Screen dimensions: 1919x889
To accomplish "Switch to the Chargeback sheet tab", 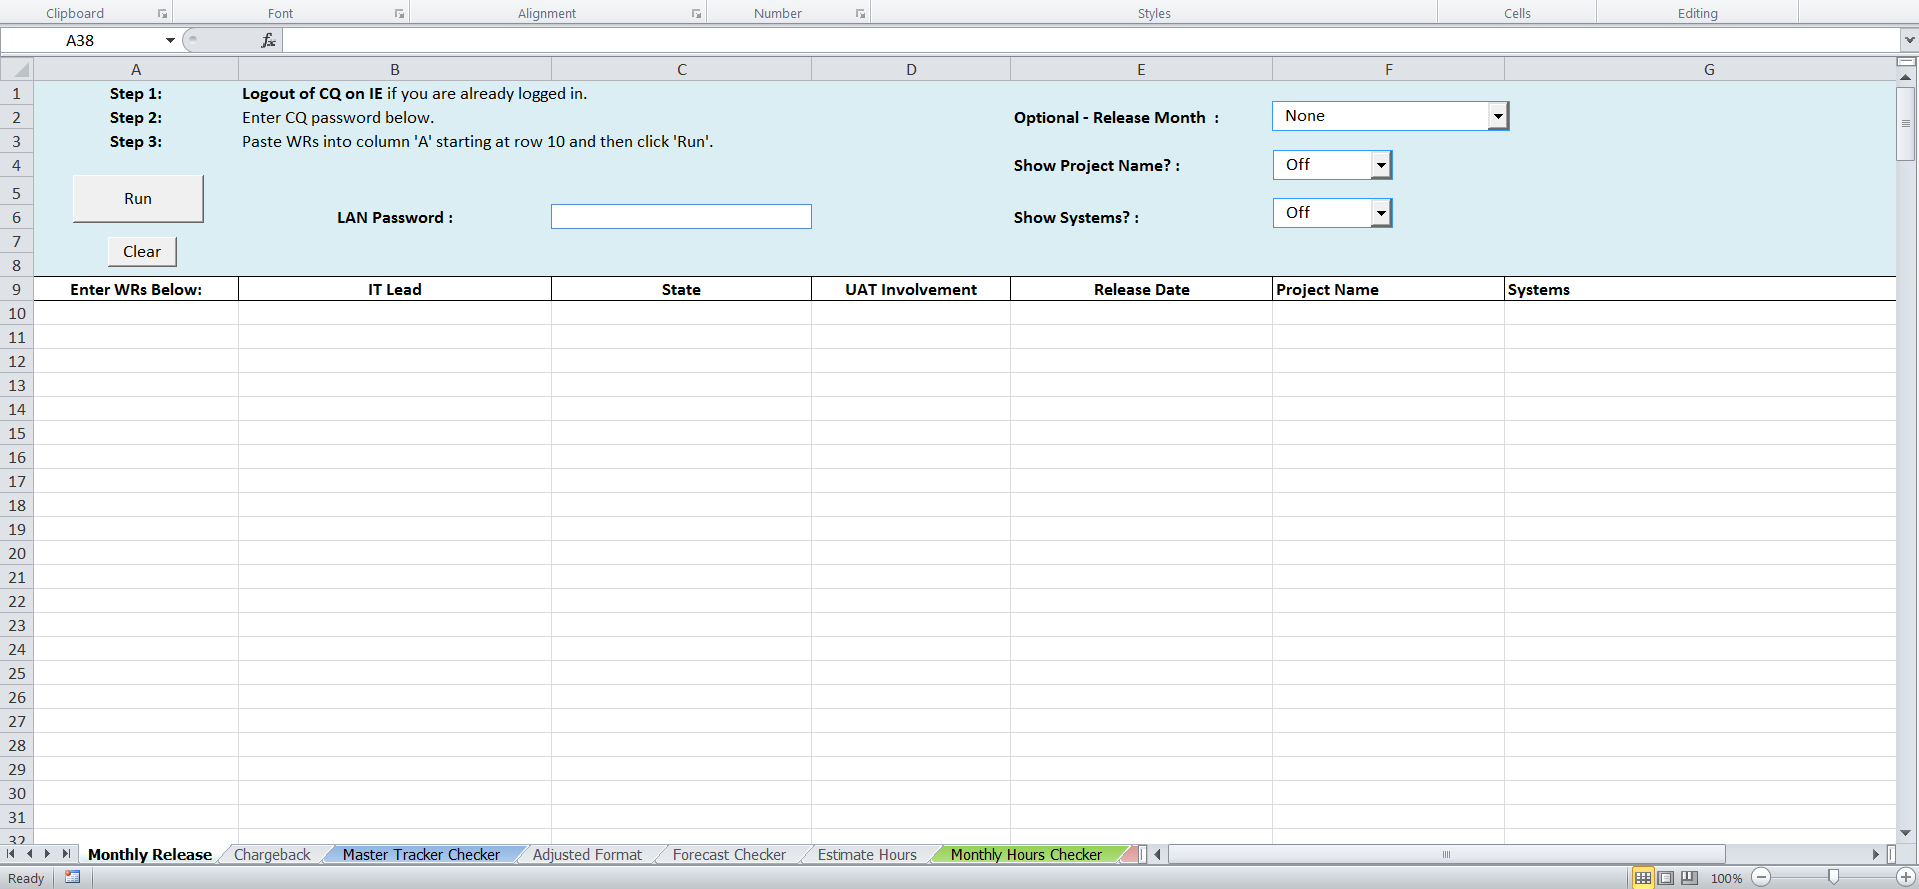I will 272,854.
